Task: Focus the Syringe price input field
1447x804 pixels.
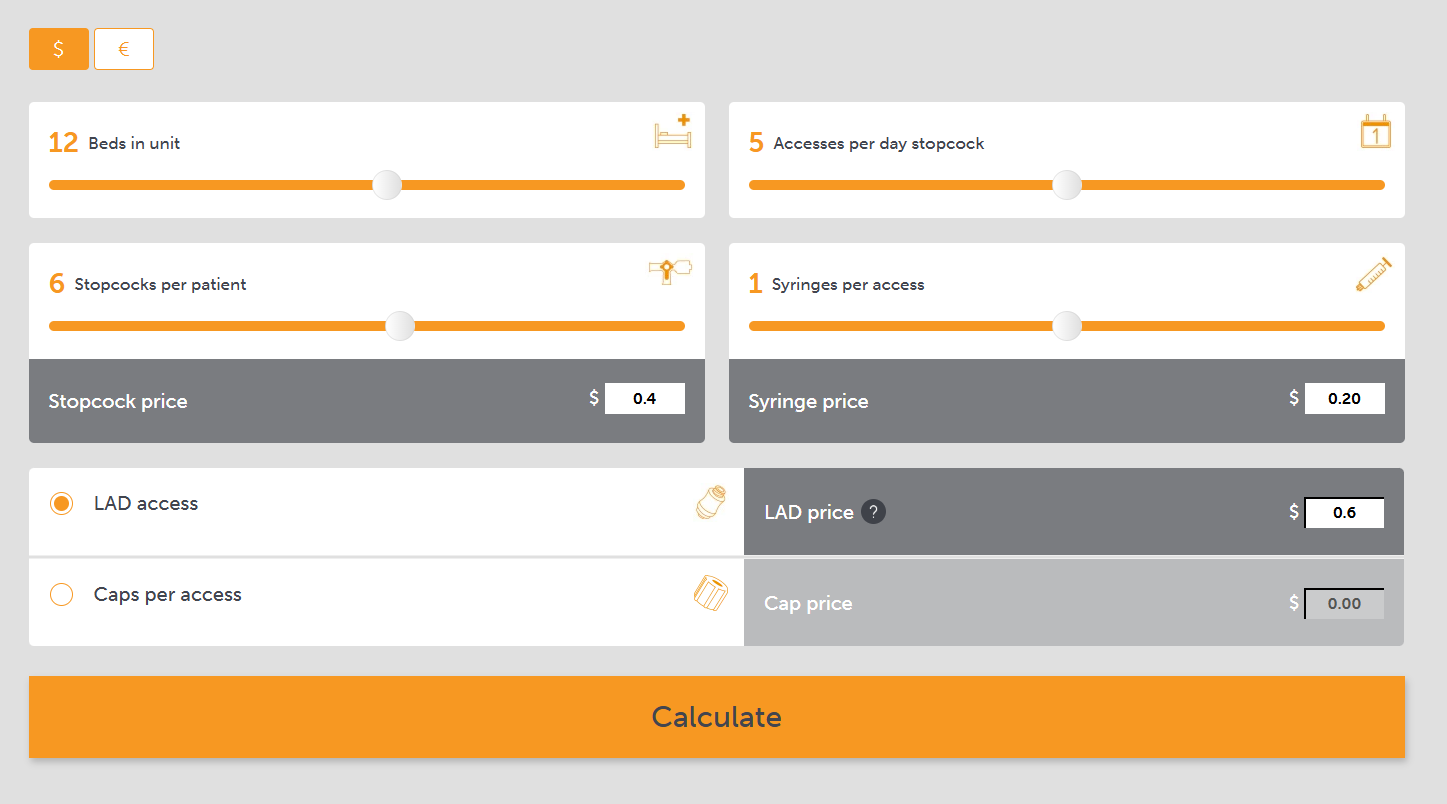Action: (1345, 398)
